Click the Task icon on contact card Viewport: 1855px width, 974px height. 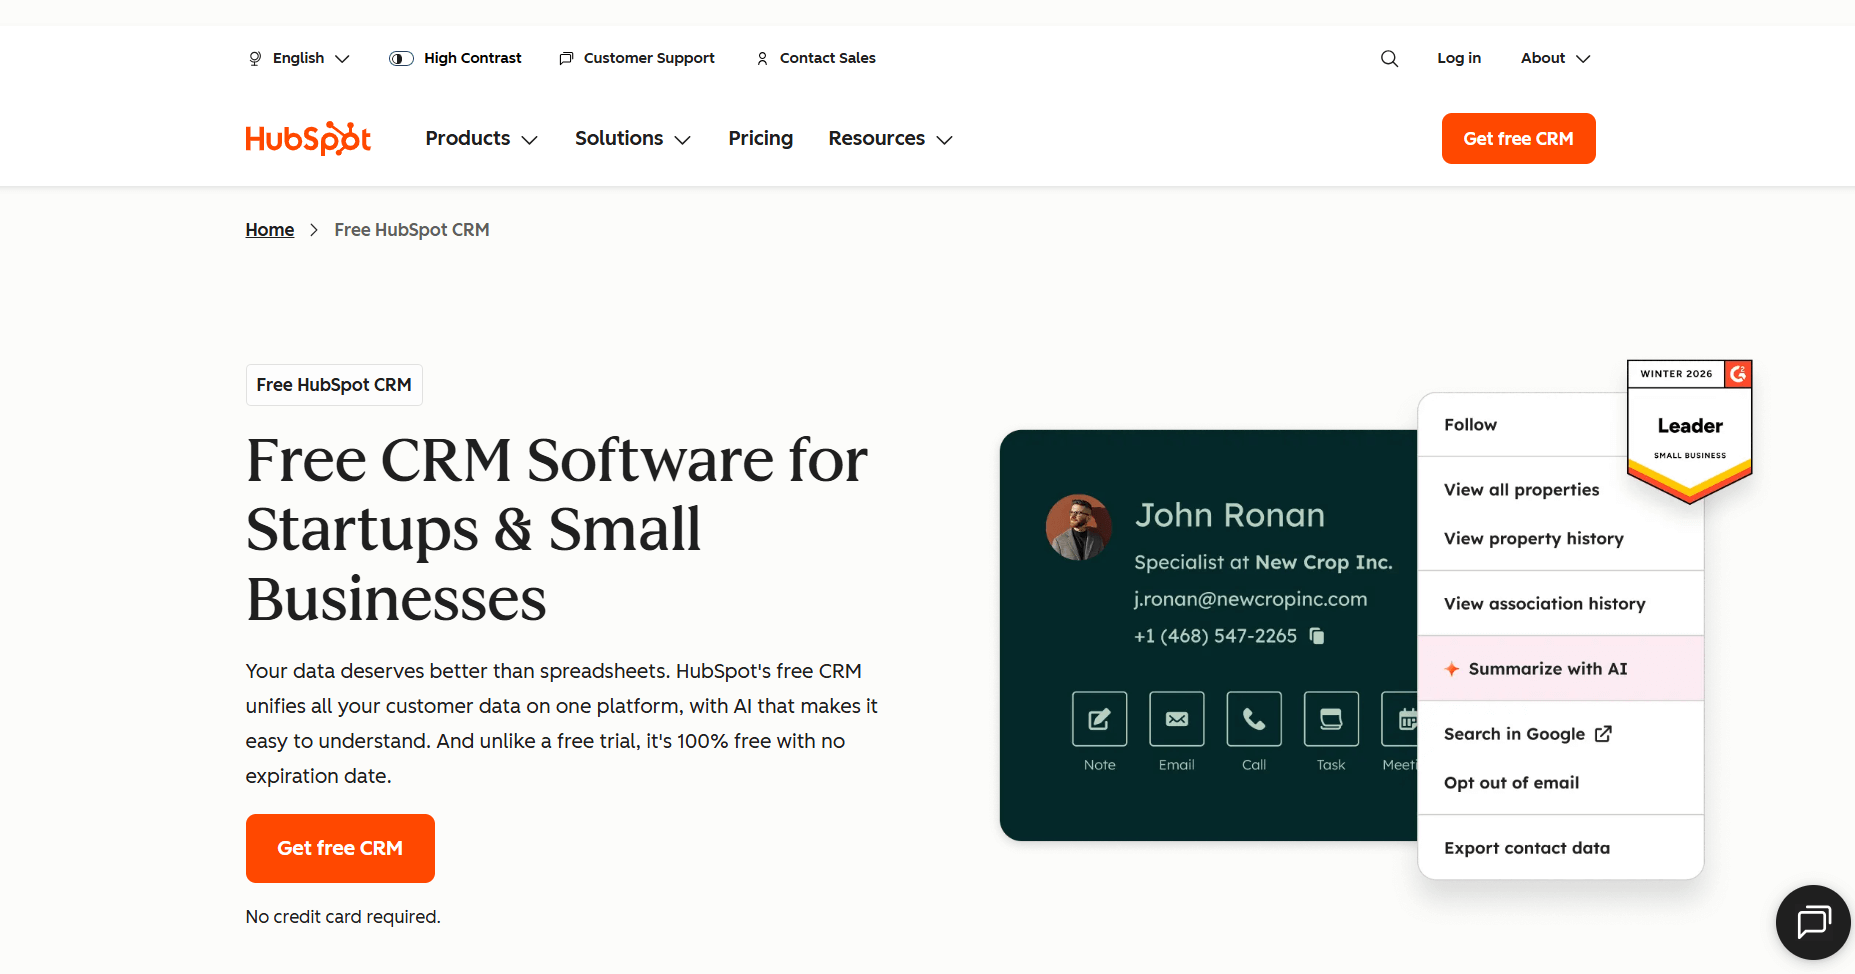1330,719
